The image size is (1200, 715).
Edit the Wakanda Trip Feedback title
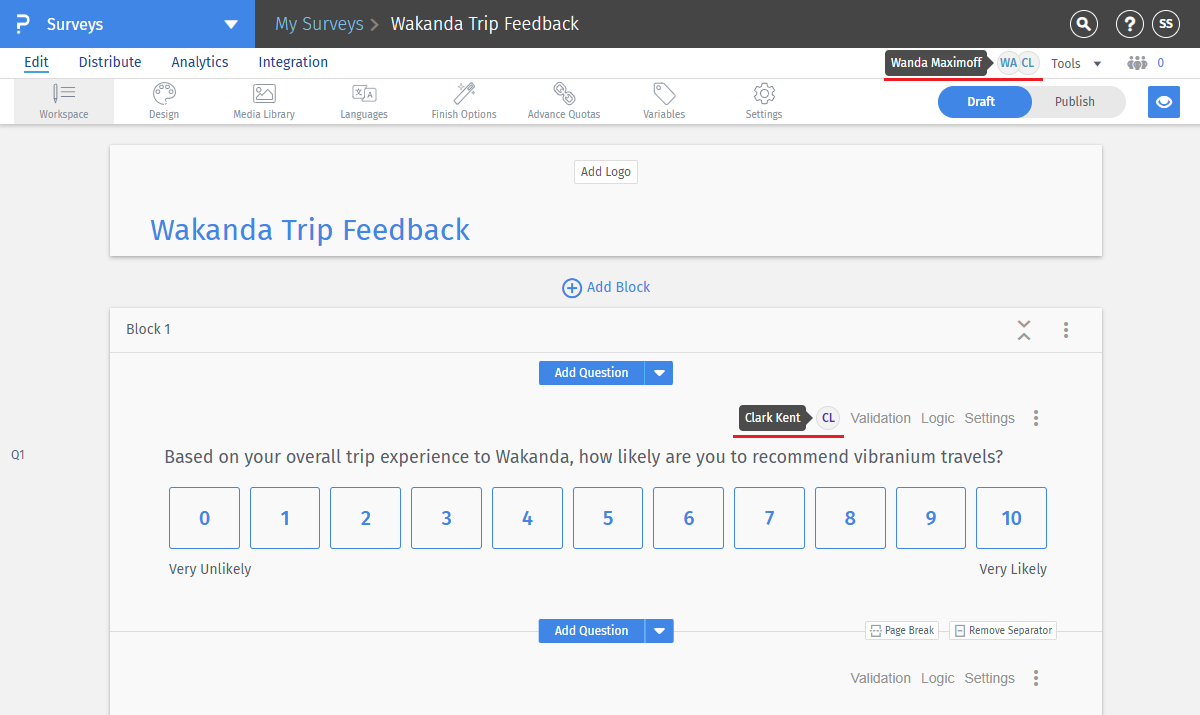[x=310, y=230]
